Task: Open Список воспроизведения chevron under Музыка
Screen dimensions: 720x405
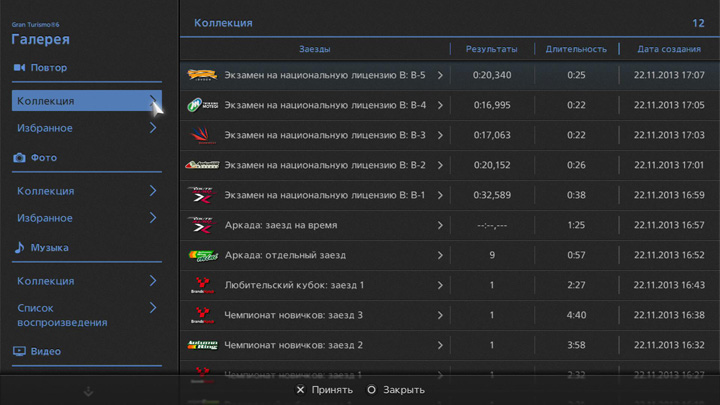Action: tap(153, 308)
